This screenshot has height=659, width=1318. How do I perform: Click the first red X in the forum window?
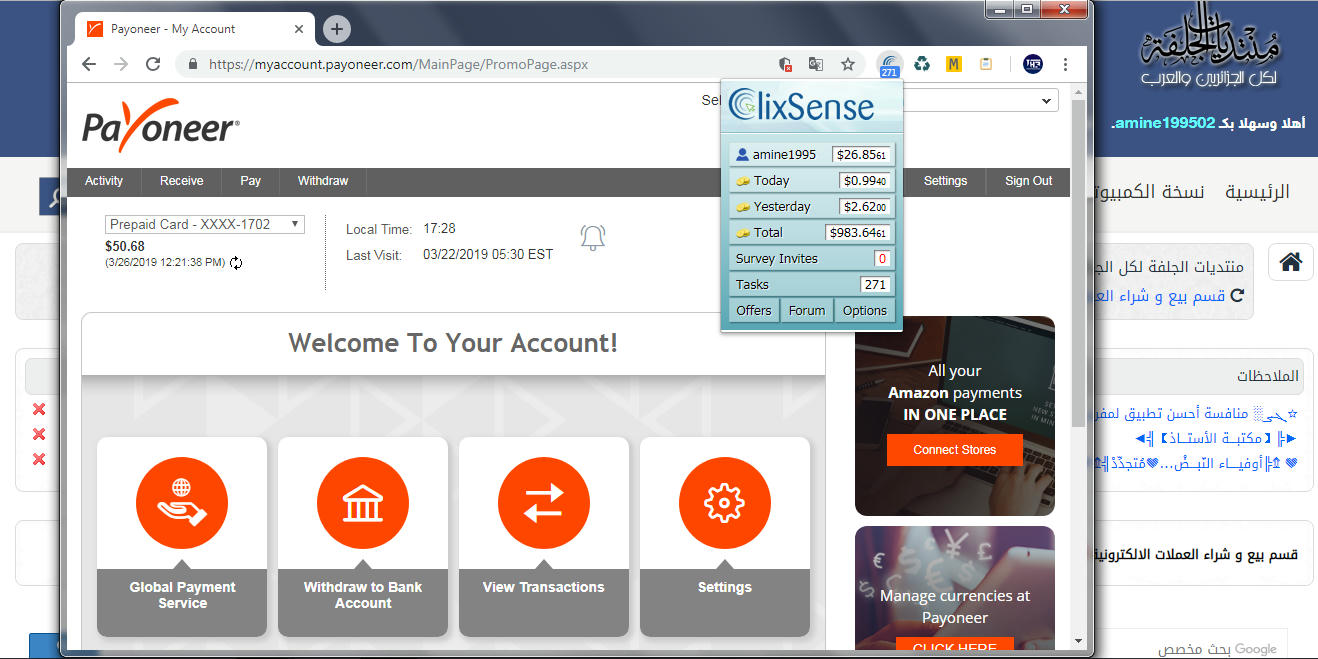point(39,409)
